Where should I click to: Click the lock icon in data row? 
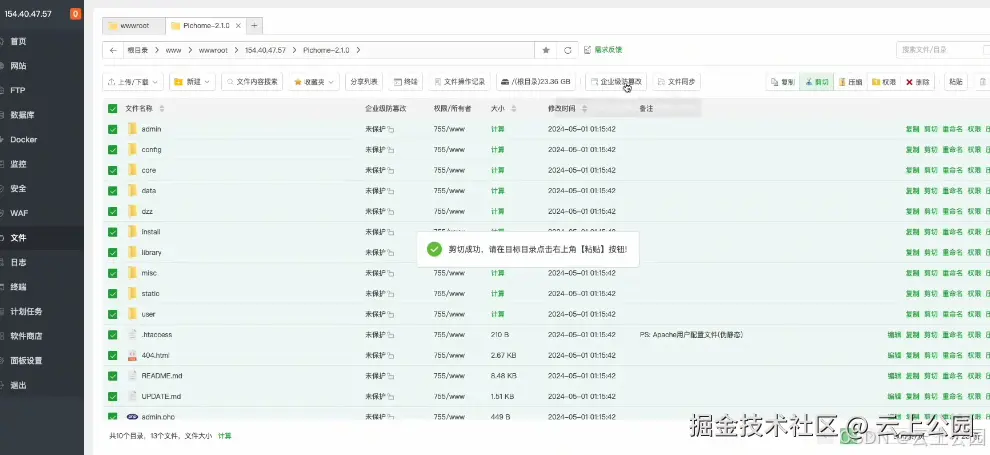click(391, 191)
